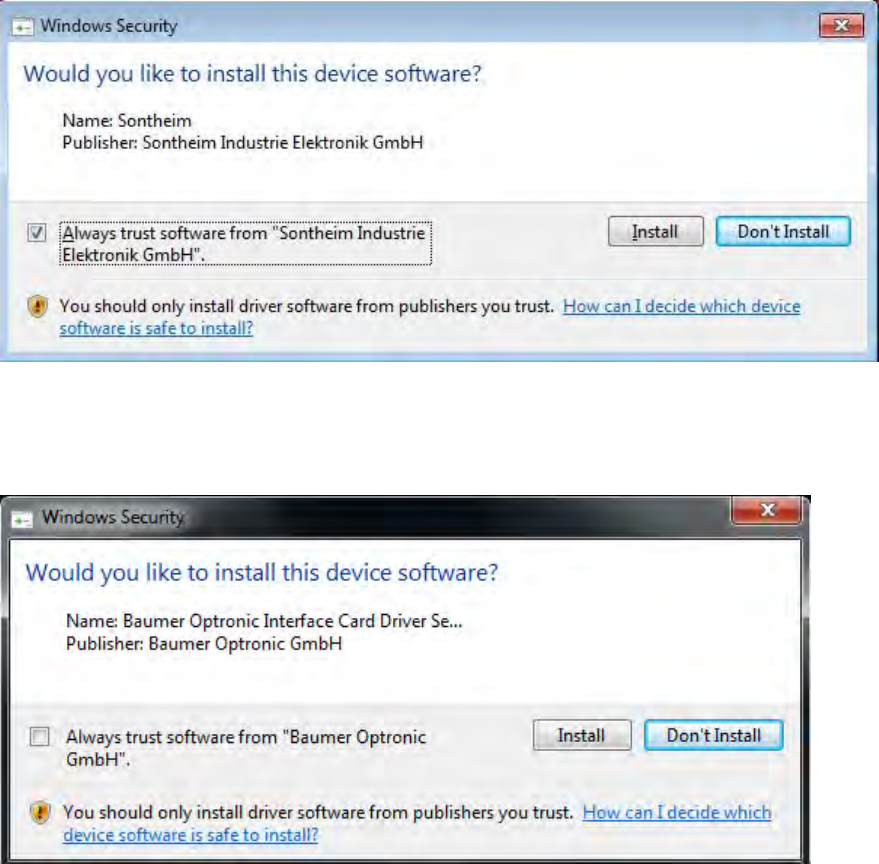Close the Sontheim Windows Security dialog

click(x=841, y=26)
